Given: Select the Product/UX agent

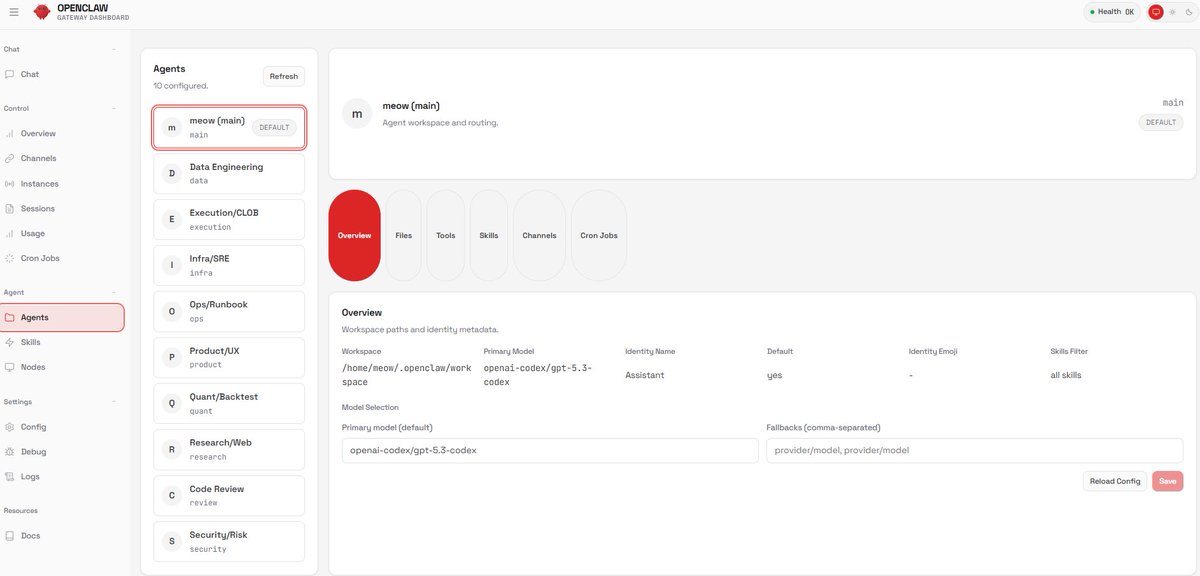Looking at the screenshot, I should click(229, 357).
